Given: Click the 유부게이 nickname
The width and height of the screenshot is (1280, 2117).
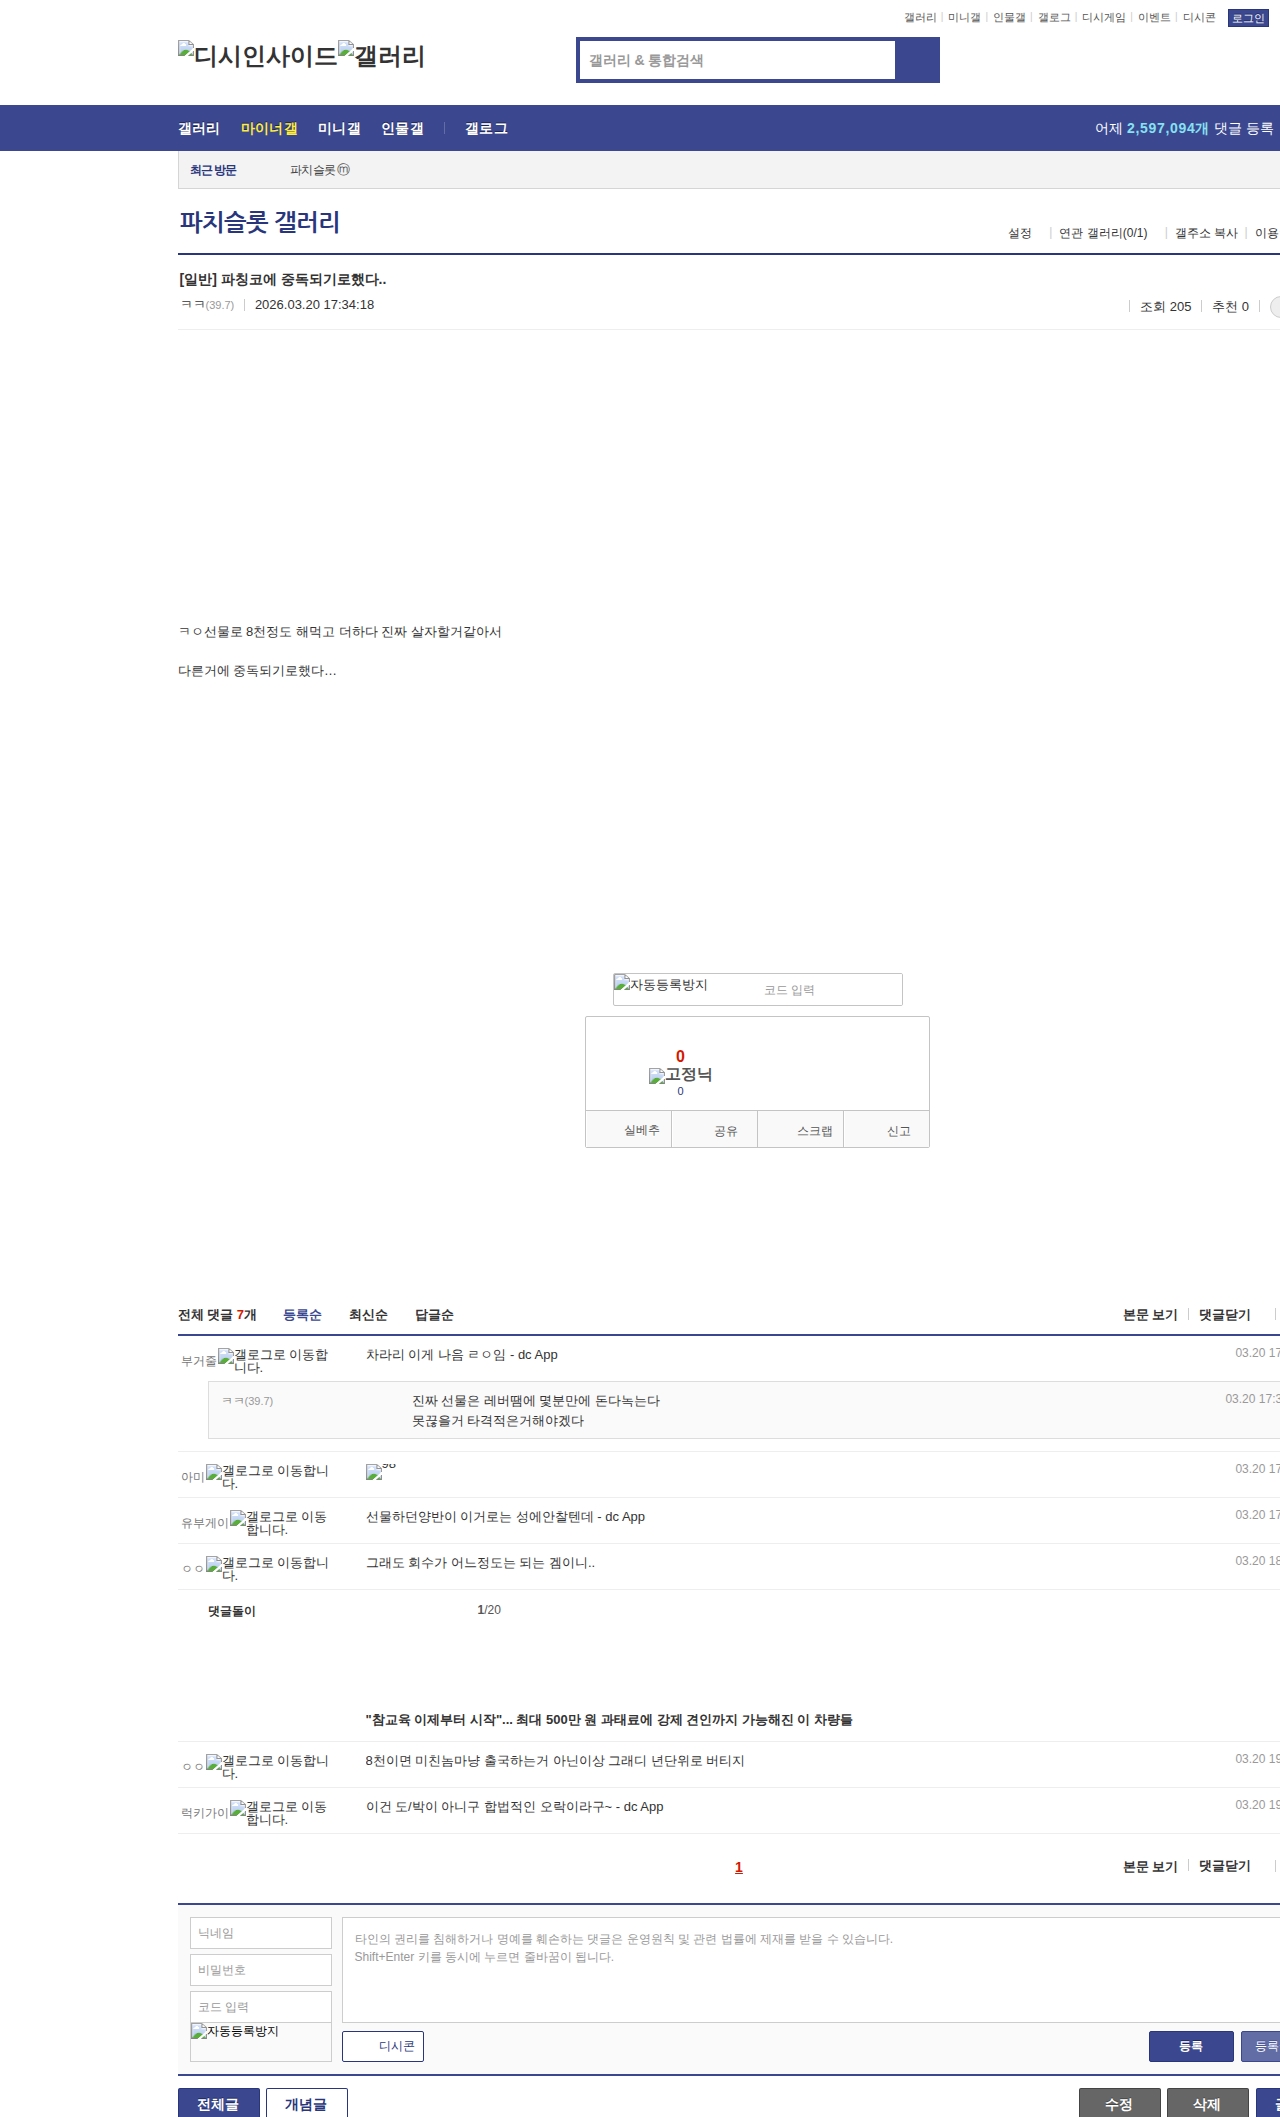Looking at the screenshot, I should point(204,1523).
